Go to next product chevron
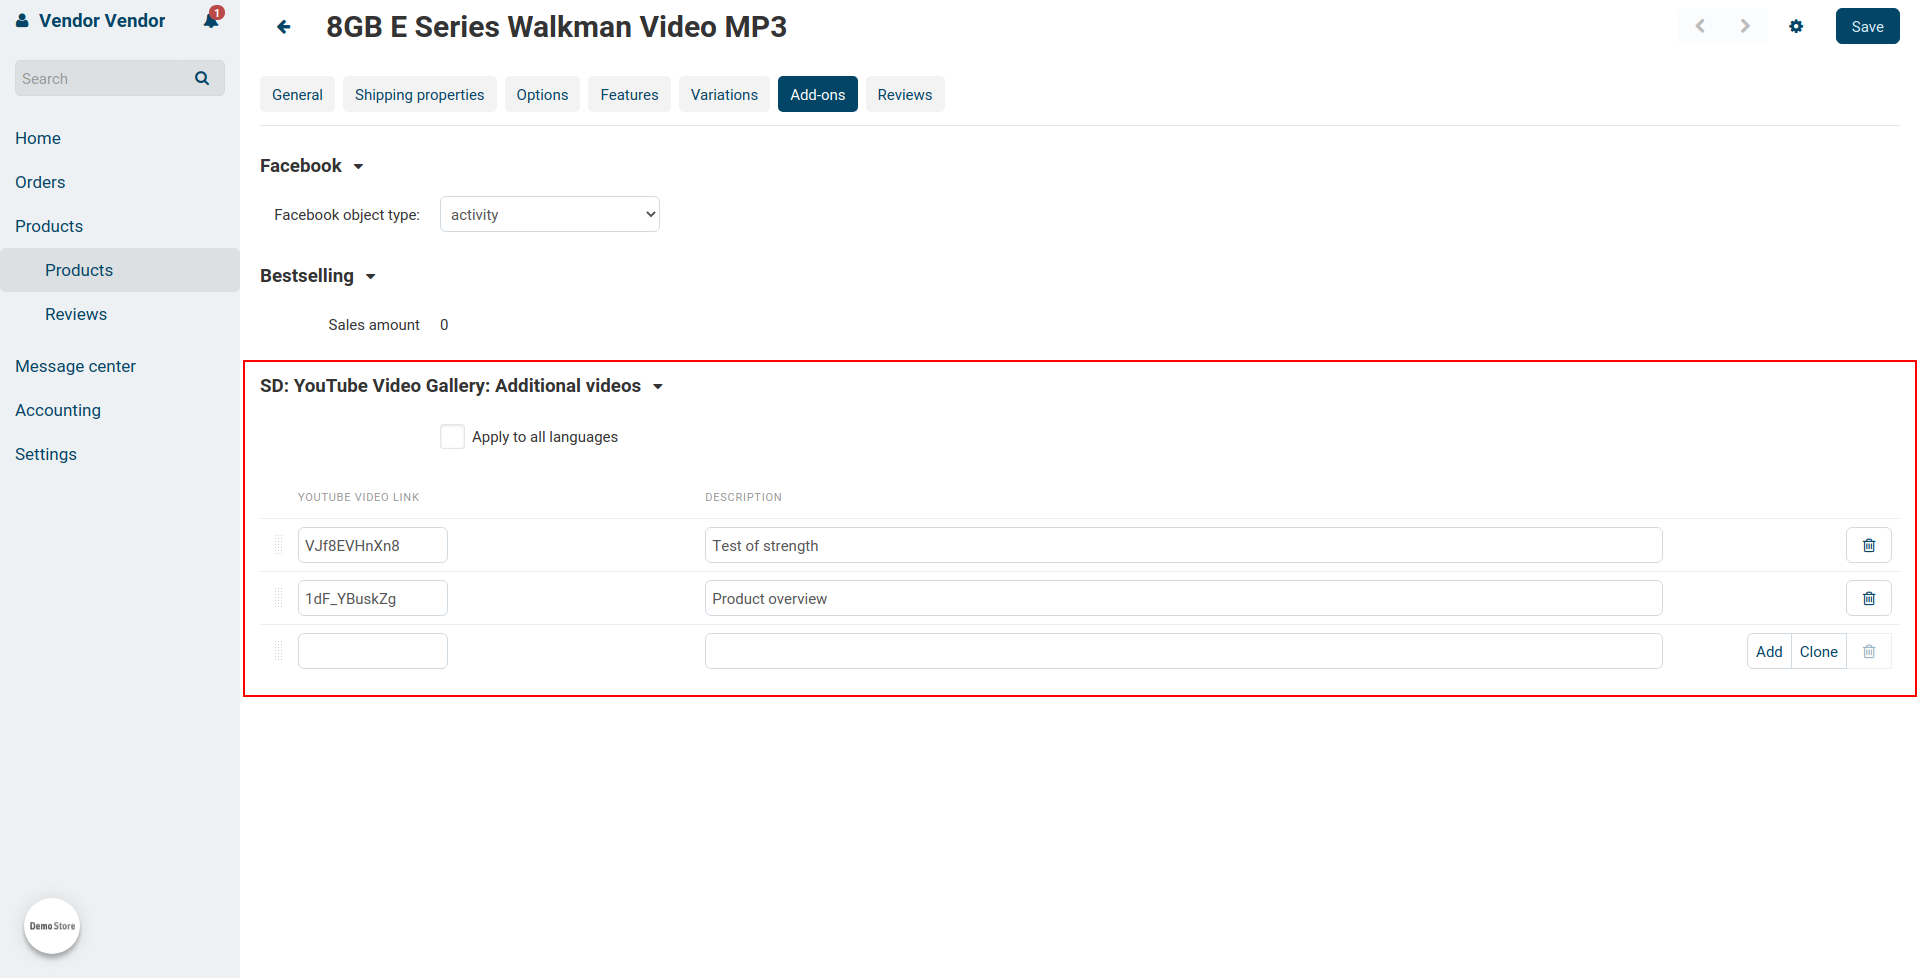 (1745, 26)
